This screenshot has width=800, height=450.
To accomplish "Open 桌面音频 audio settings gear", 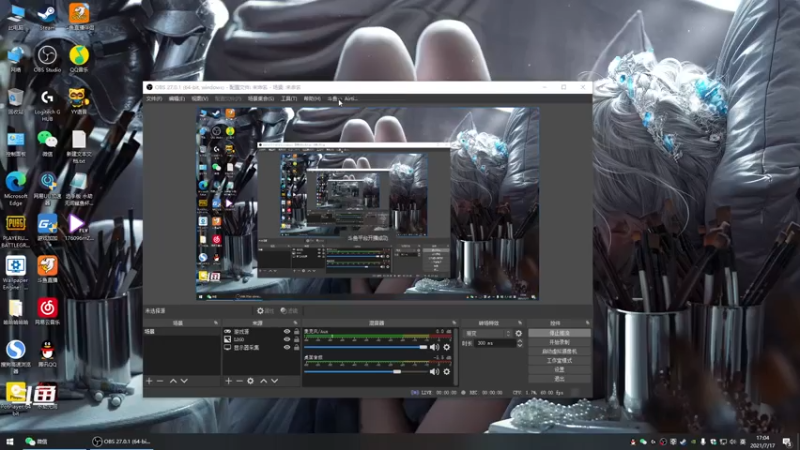I will [446, 371].
